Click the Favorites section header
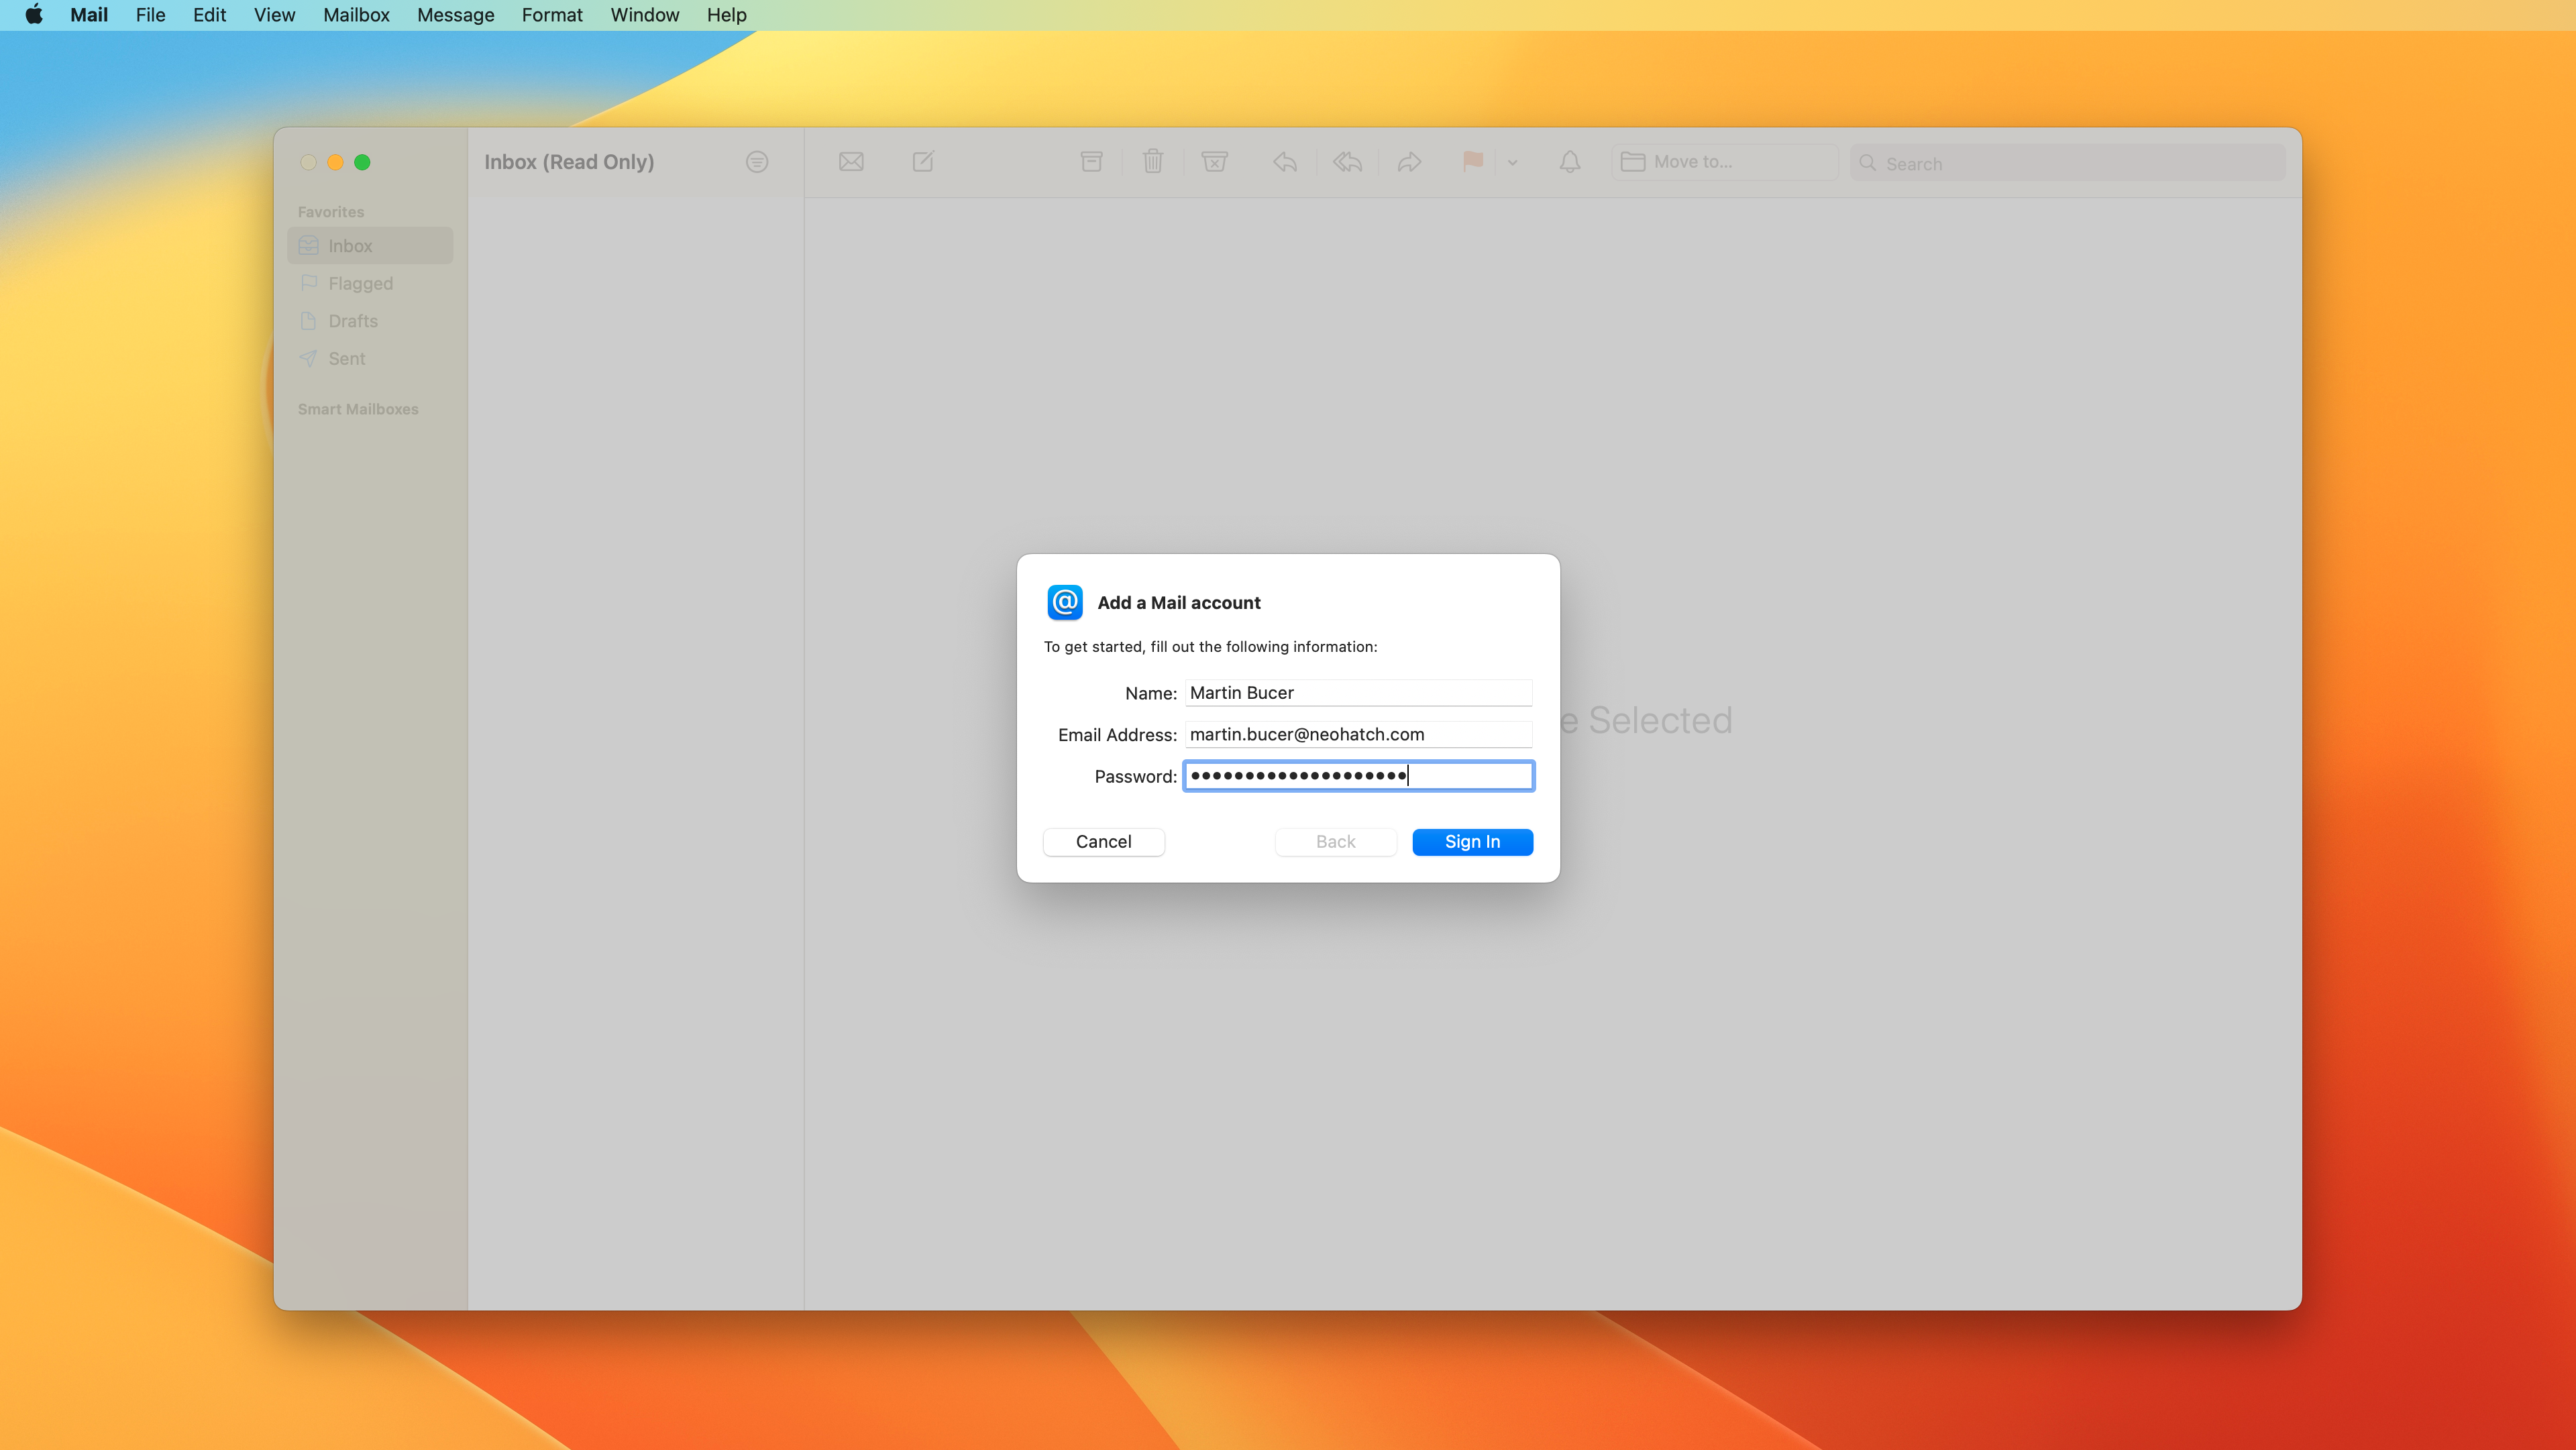2576x1450 pixels. click(331, 212)
